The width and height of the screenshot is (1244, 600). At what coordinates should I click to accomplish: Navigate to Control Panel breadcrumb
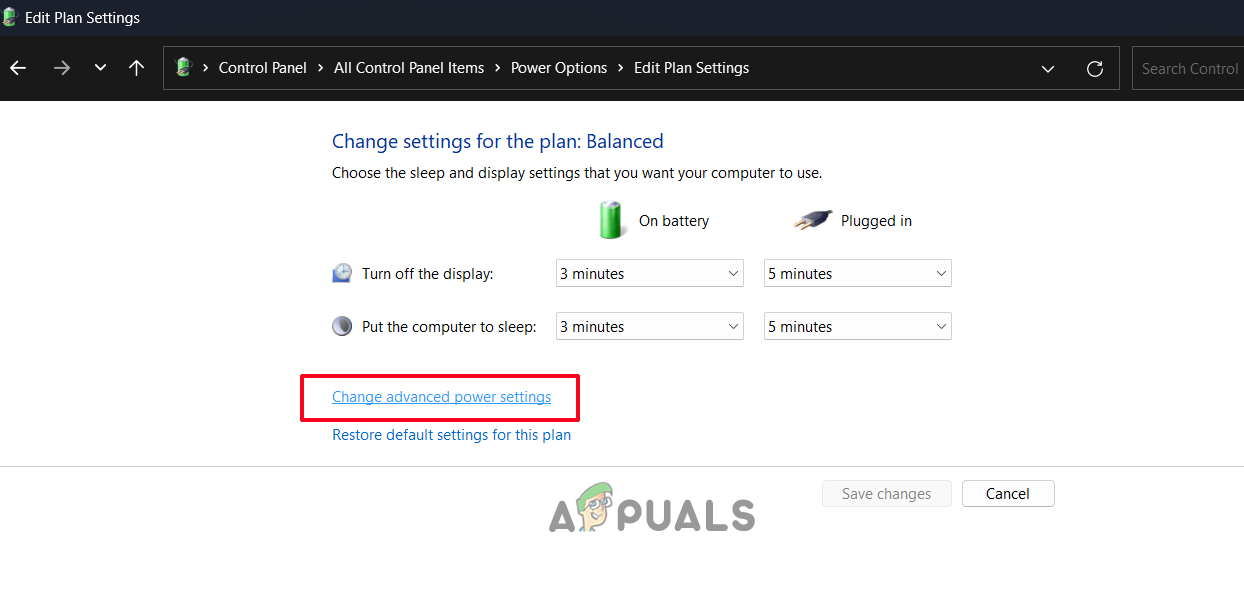click(262, 68)
